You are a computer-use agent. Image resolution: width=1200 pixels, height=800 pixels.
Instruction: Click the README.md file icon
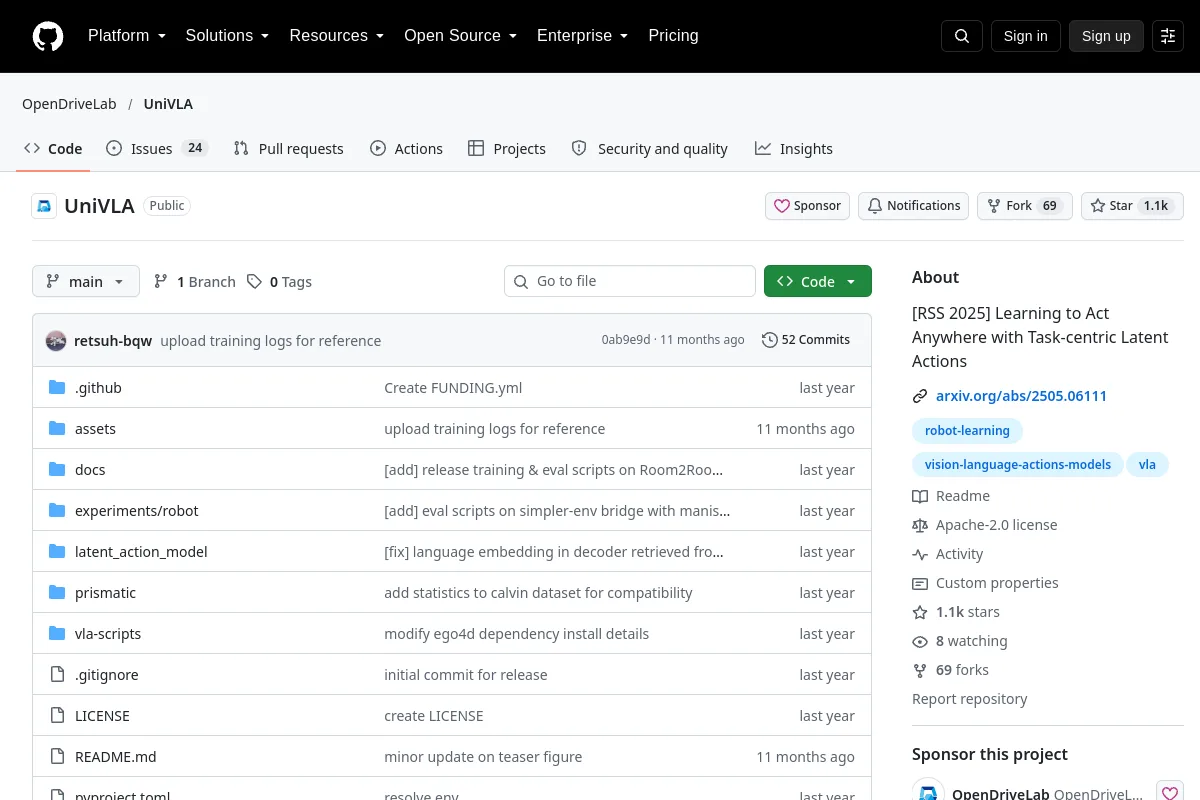click(57, 757)
